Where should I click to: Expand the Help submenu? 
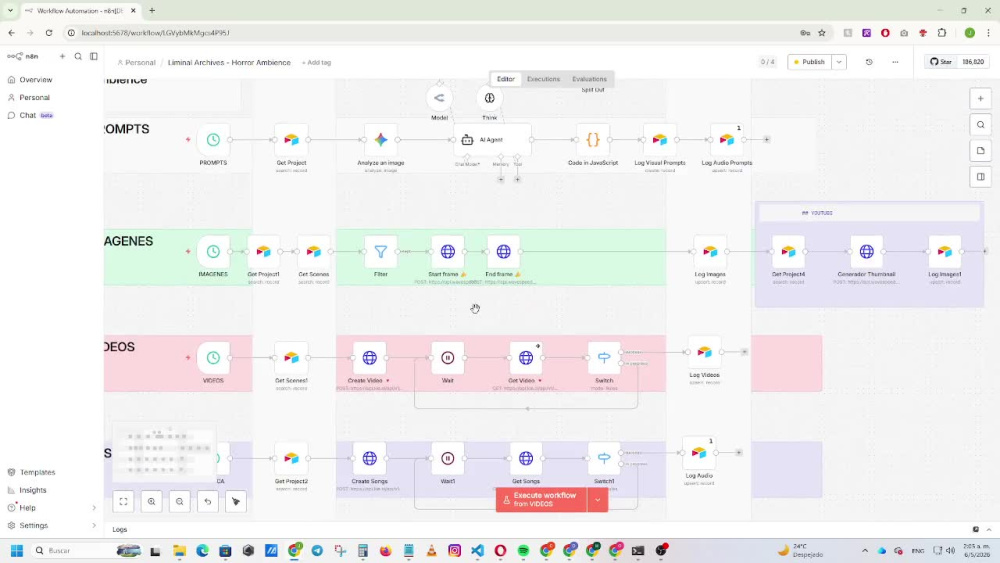tap(94, 508)
